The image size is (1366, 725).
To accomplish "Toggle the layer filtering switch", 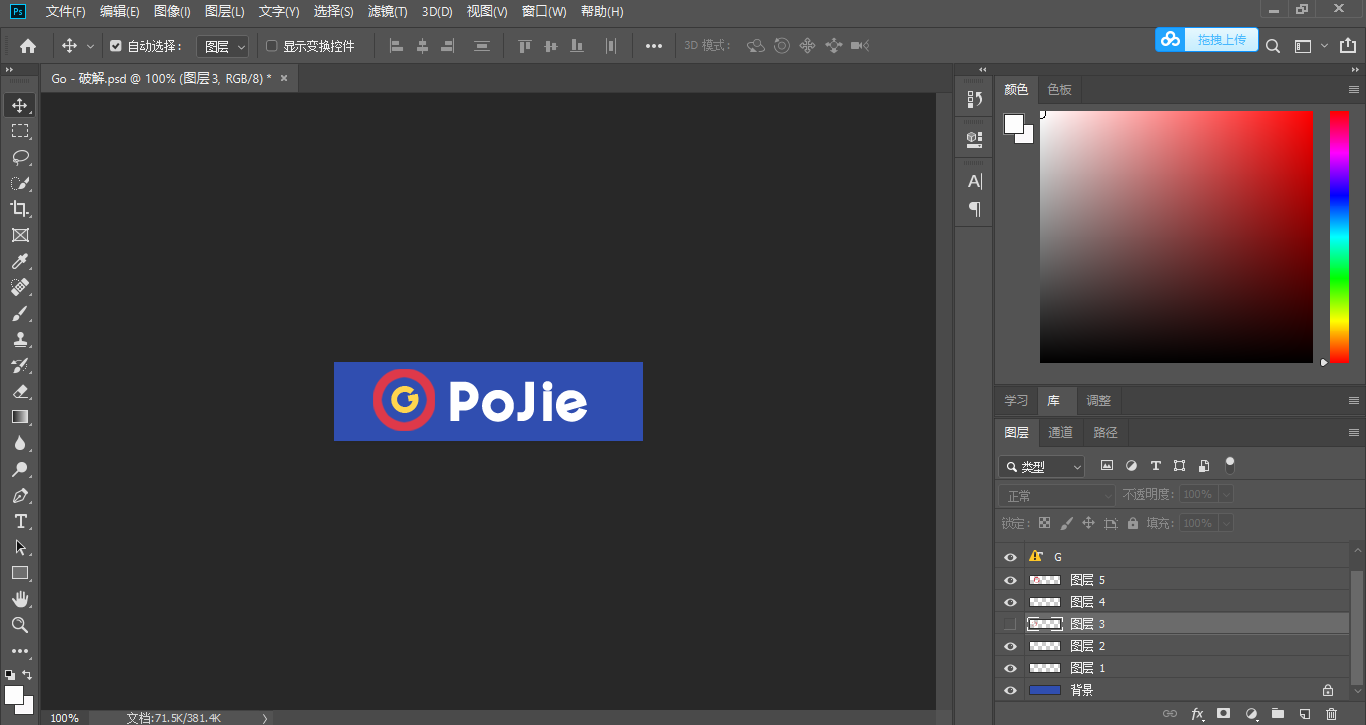I will click(x=1230, y=465).
